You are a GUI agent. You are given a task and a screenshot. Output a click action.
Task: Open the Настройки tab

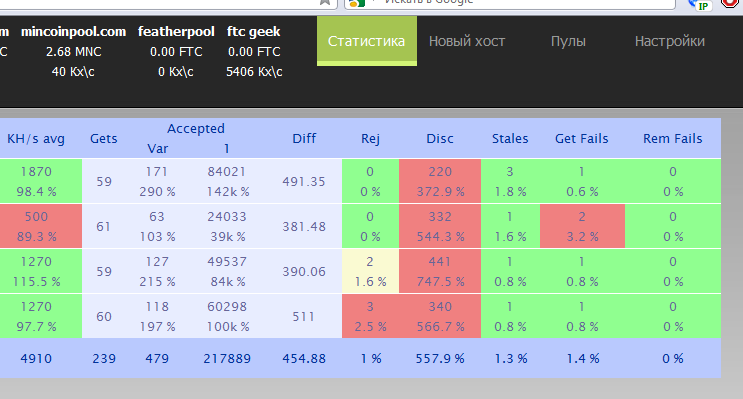tap(670, 41)
